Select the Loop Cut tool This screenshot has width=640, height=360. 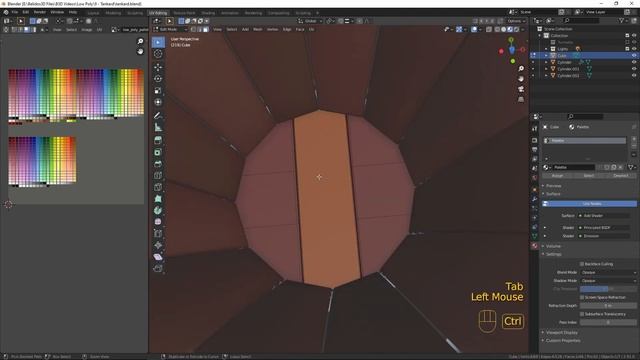158,176
